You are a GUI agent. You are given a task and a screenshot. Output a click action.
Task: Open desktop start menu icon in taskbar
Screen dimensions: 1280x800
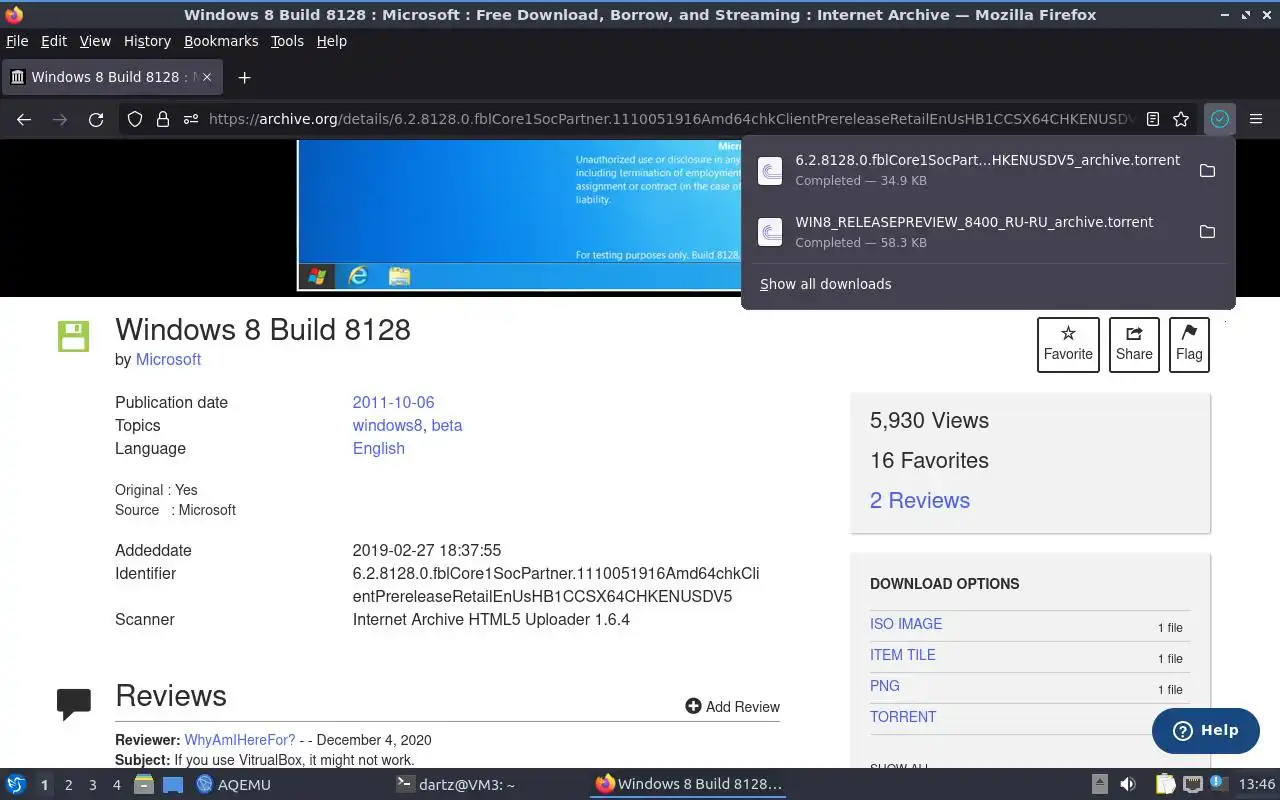(16, 784)
